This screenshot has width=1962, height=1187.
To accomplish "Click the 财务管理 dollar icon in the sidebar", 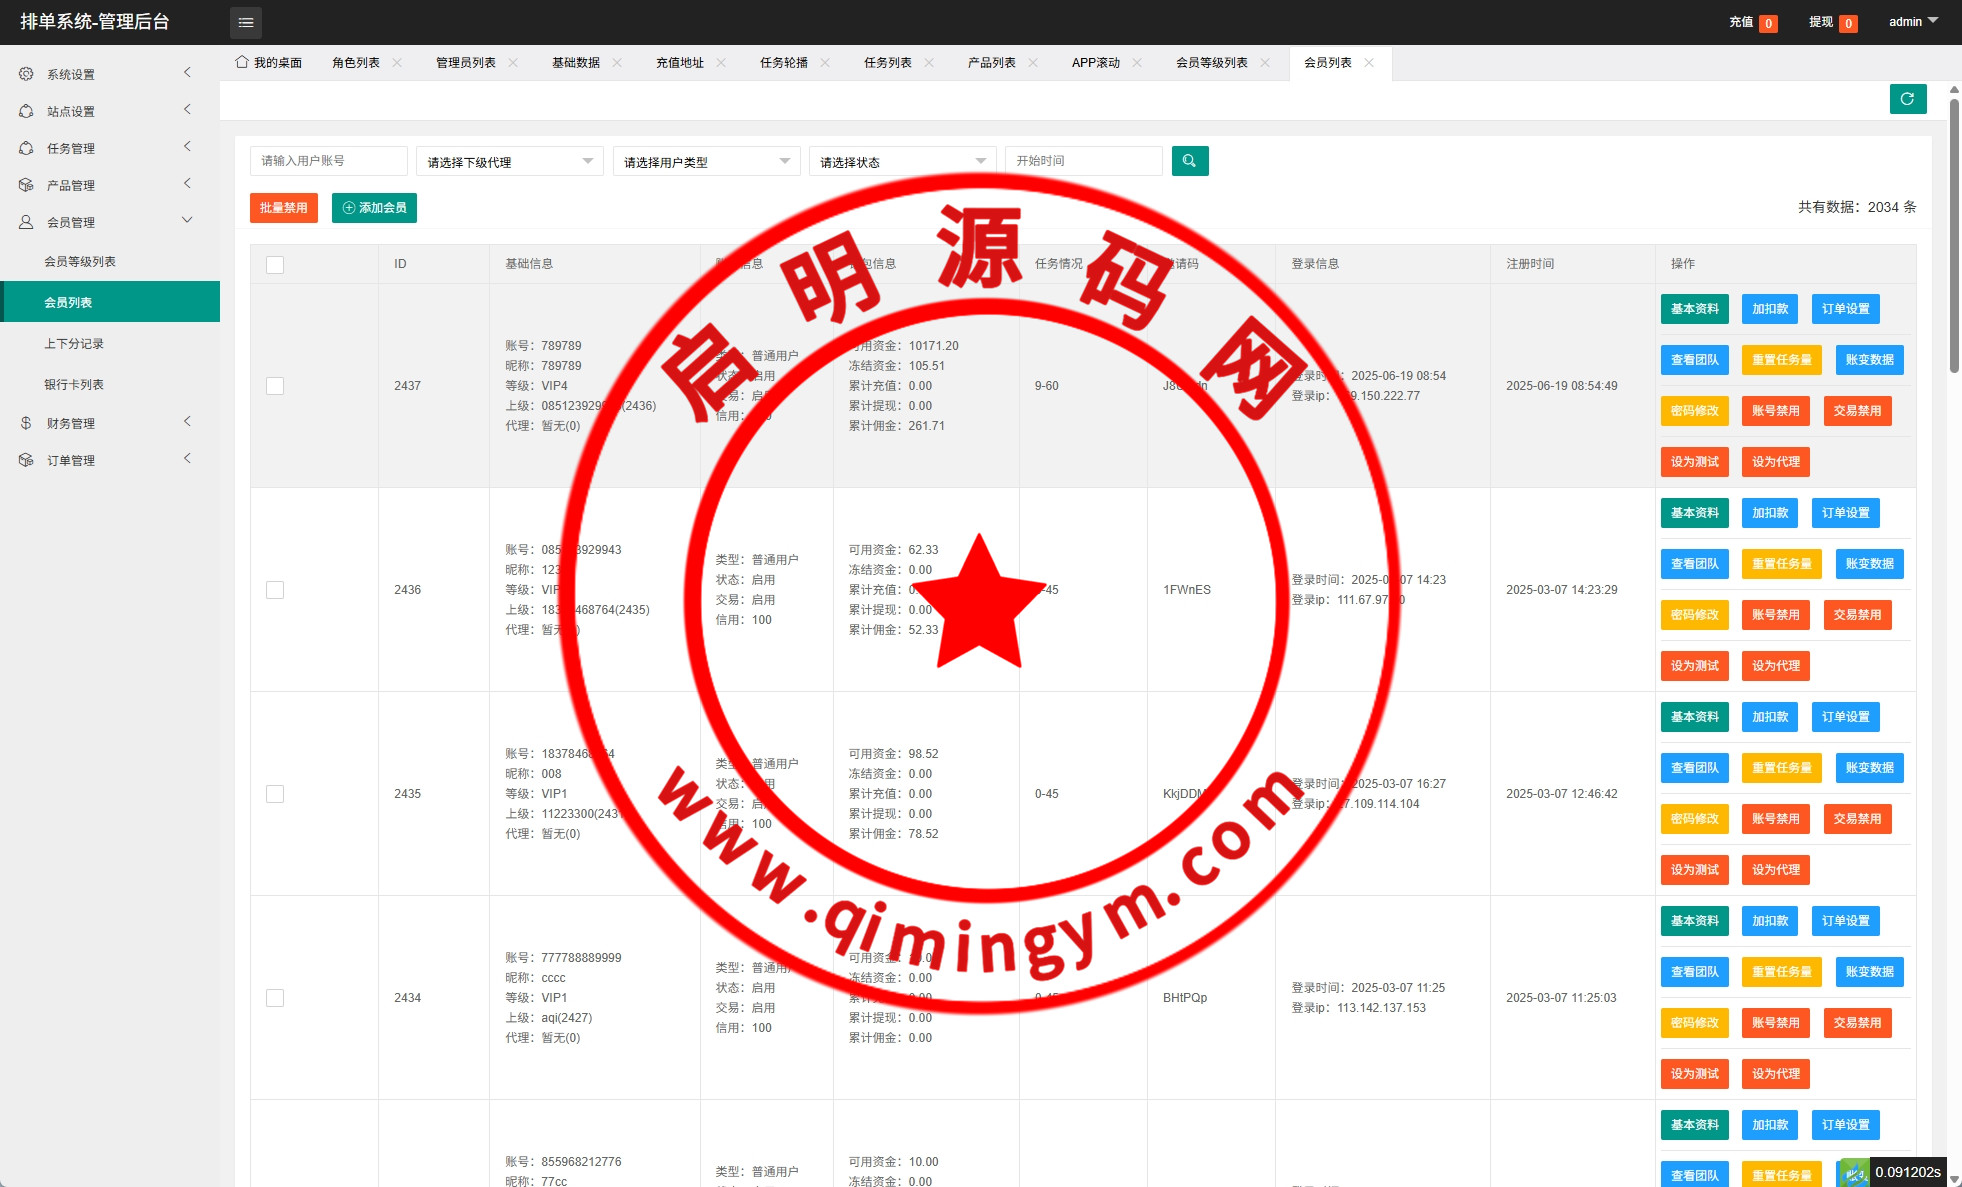I will point(26,423).
